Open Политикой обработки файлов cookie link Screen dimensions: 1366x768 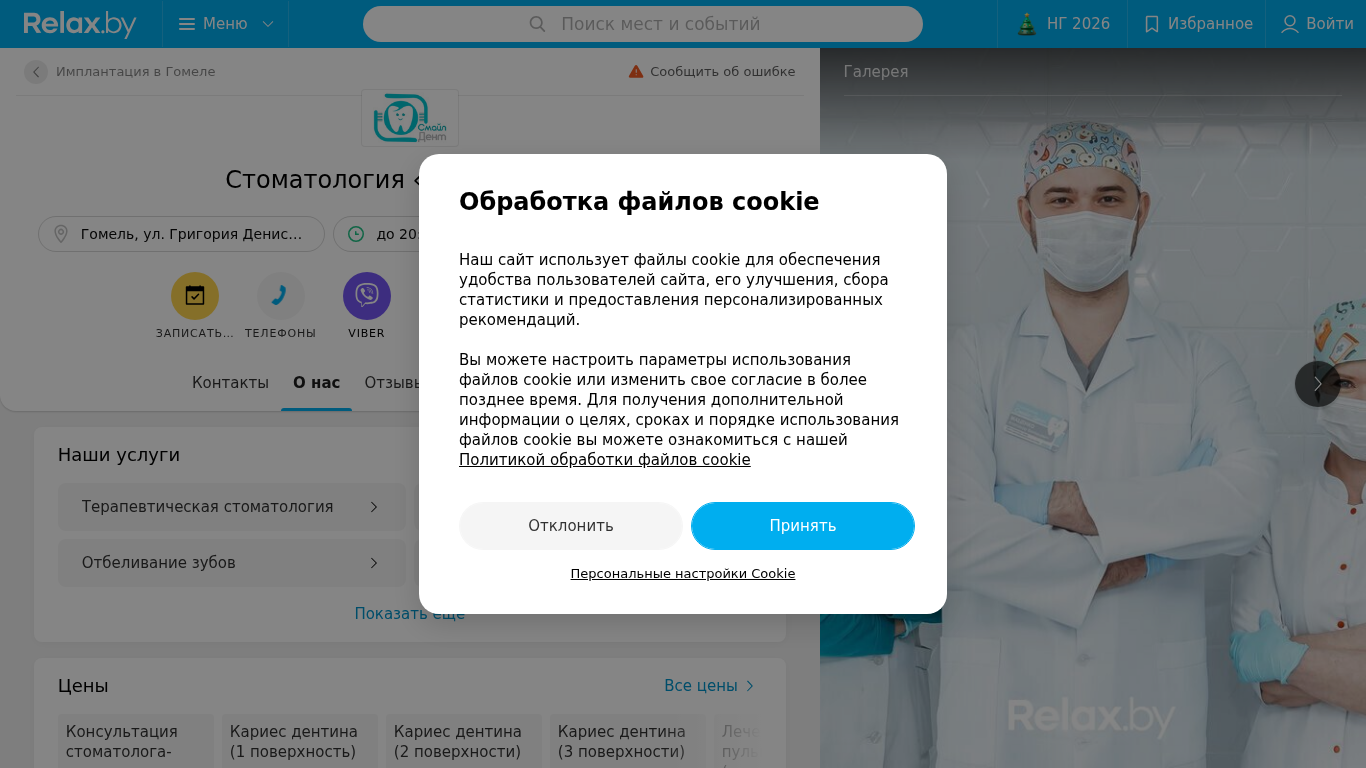point(605,460)
